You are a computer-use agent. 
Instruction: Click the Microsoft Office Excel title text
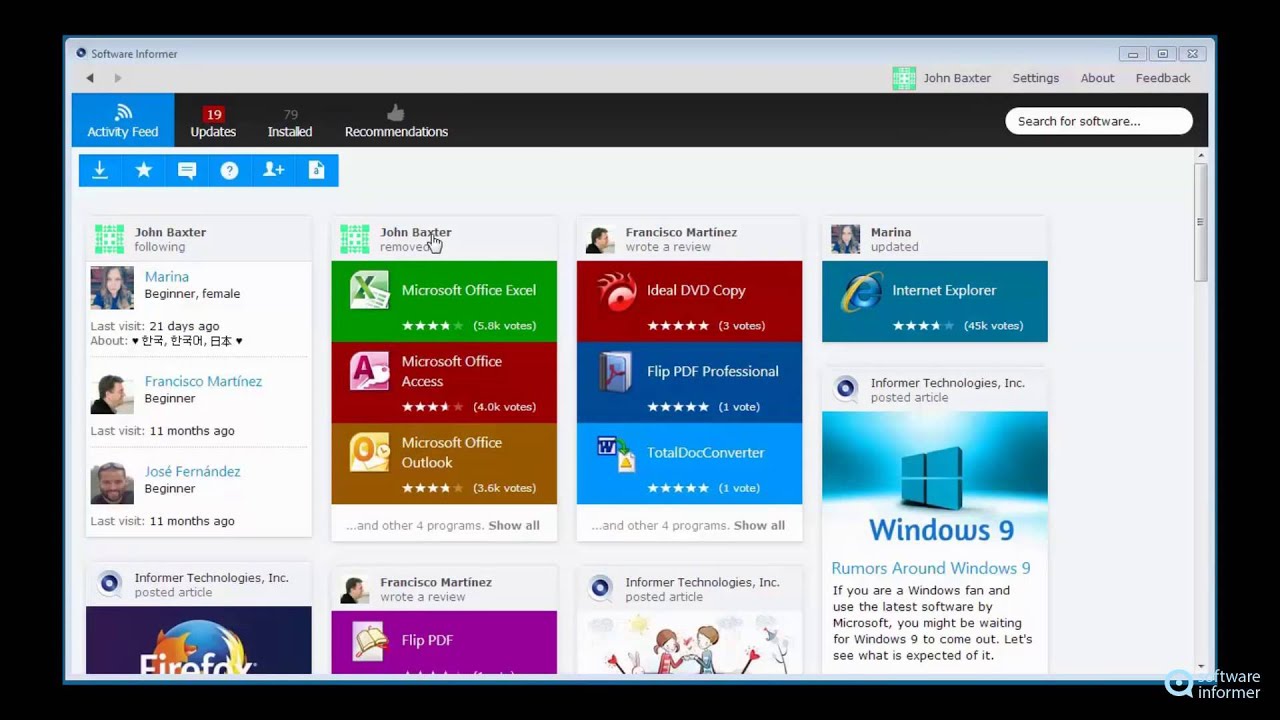pyautogui.click(x=469, y=290)
